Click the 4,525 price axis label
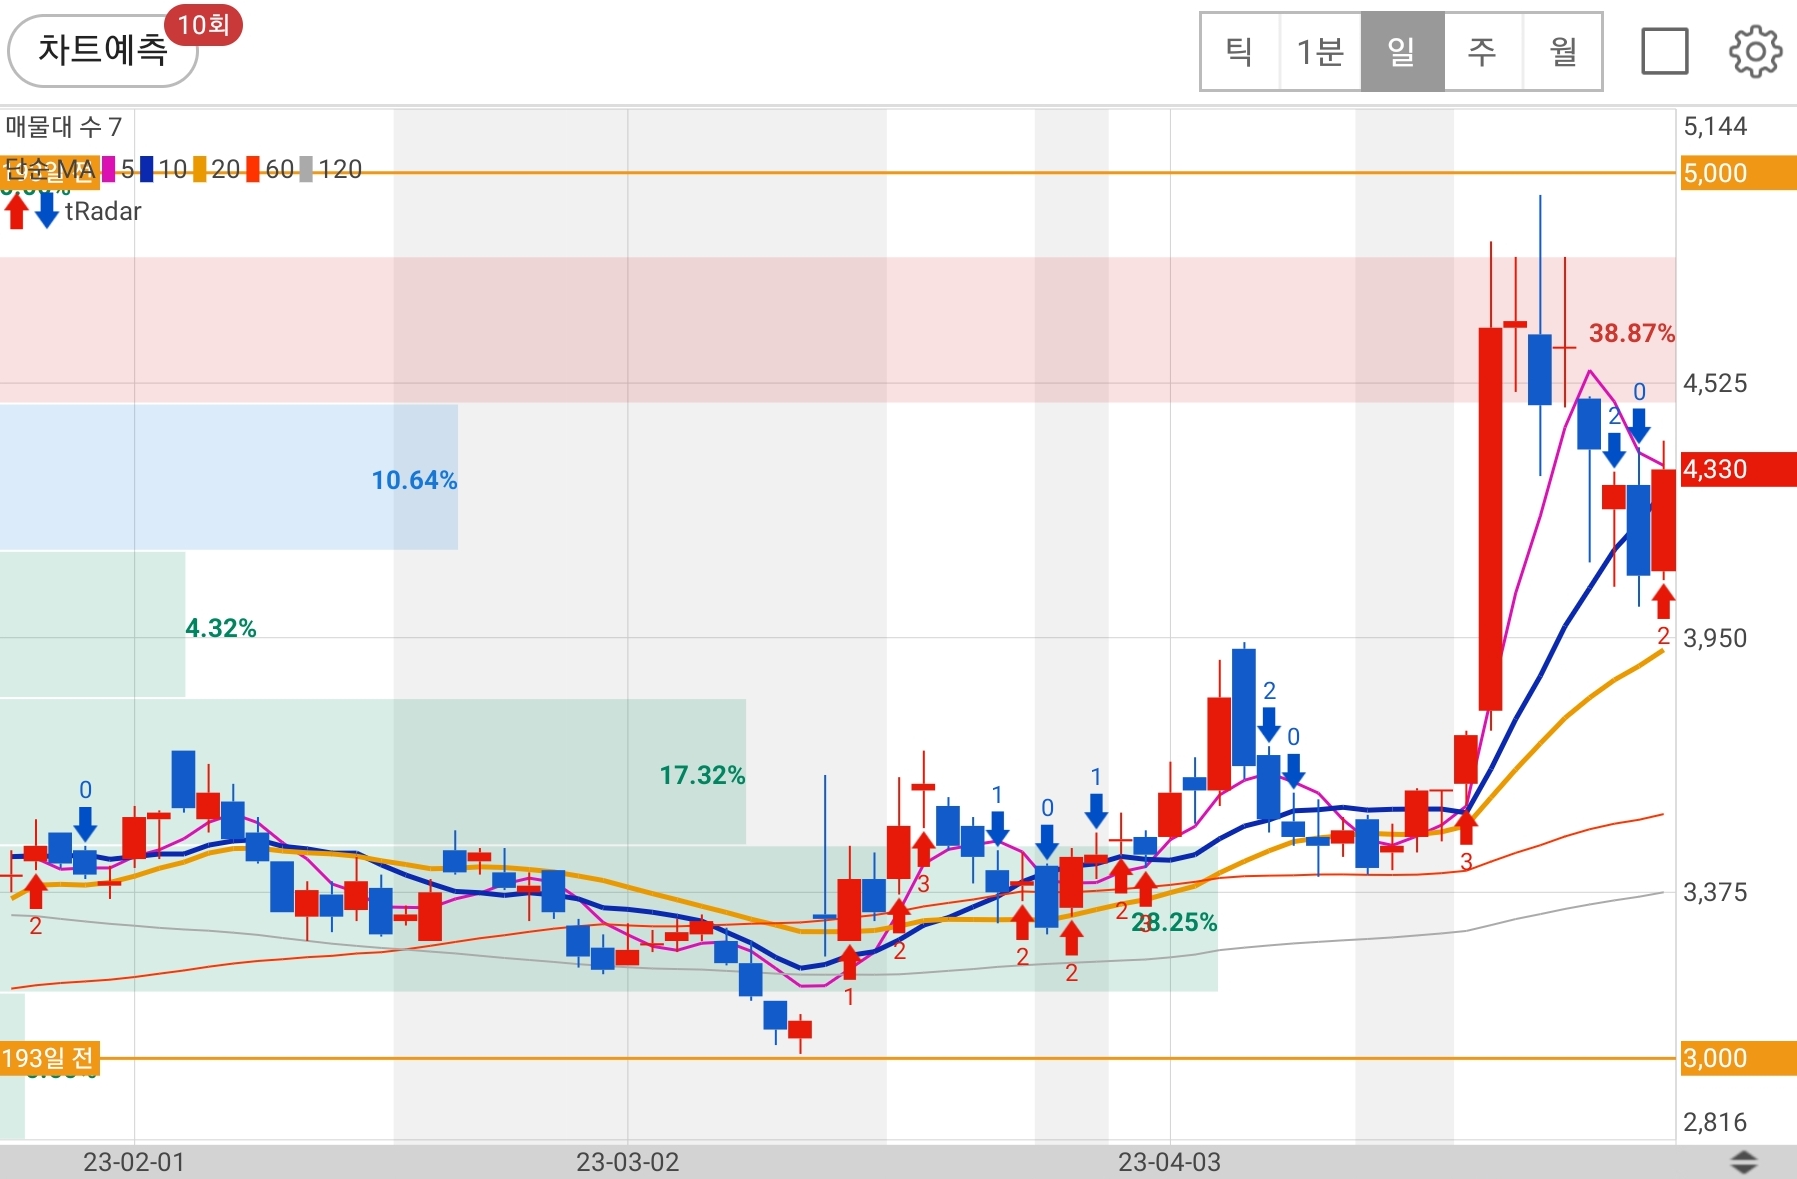Image resolution: width=1797 pixels, height=1179 pixels. 1715,383
